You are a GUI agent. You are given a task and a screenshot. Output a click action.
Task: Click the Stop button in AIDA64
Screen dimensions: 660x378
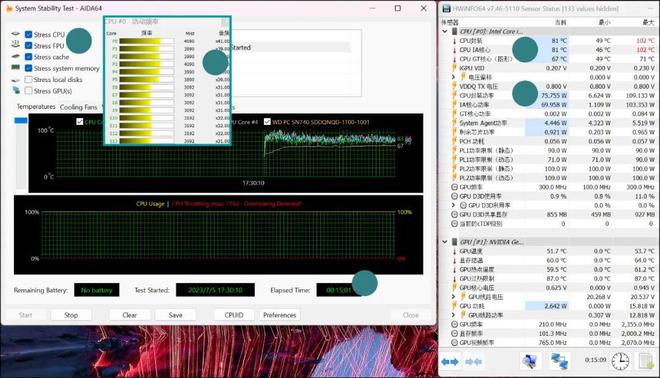(71, 315)
